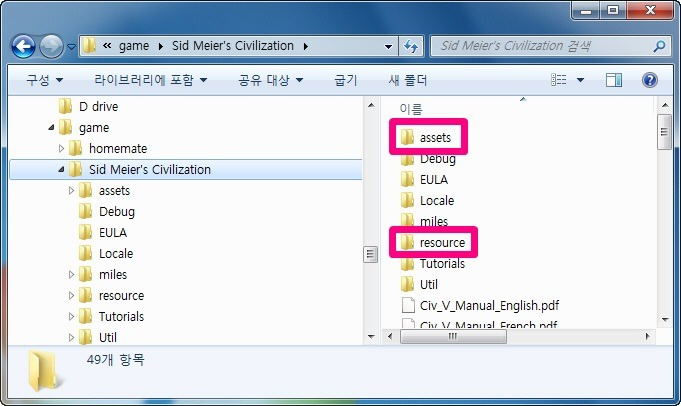Screen dimensions: 681x406
Task: Select 'Debug' folder in file list
Action: tap(438, 159)
